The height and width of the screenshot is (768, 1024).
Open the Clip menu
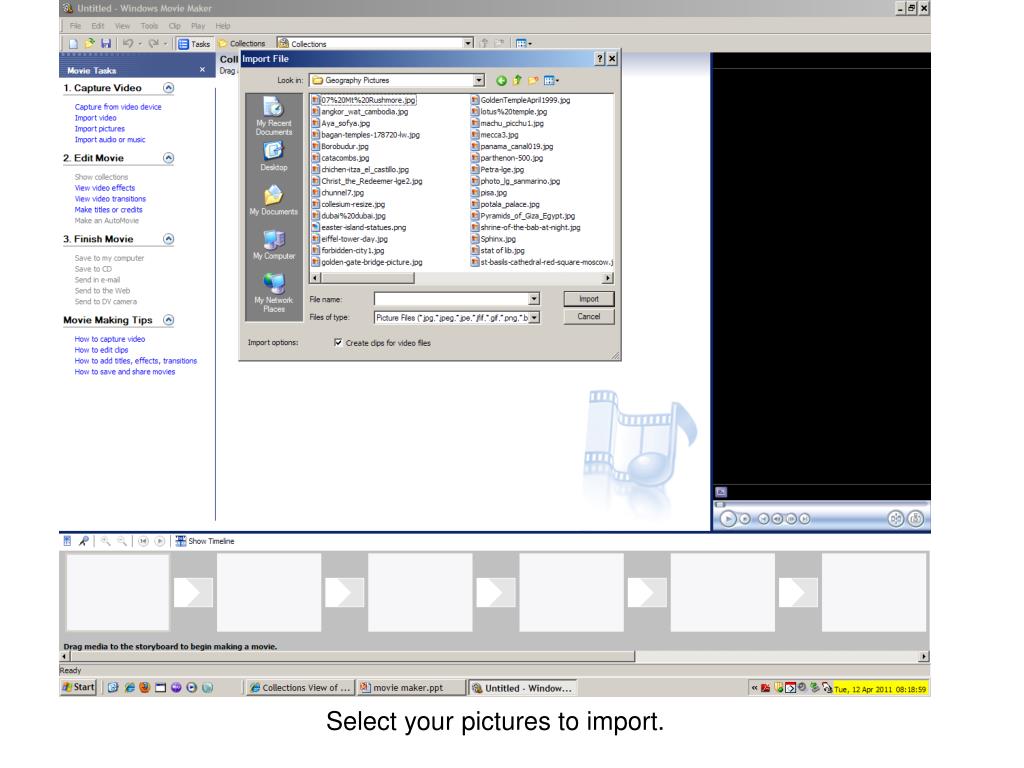[x=174, y=26]
